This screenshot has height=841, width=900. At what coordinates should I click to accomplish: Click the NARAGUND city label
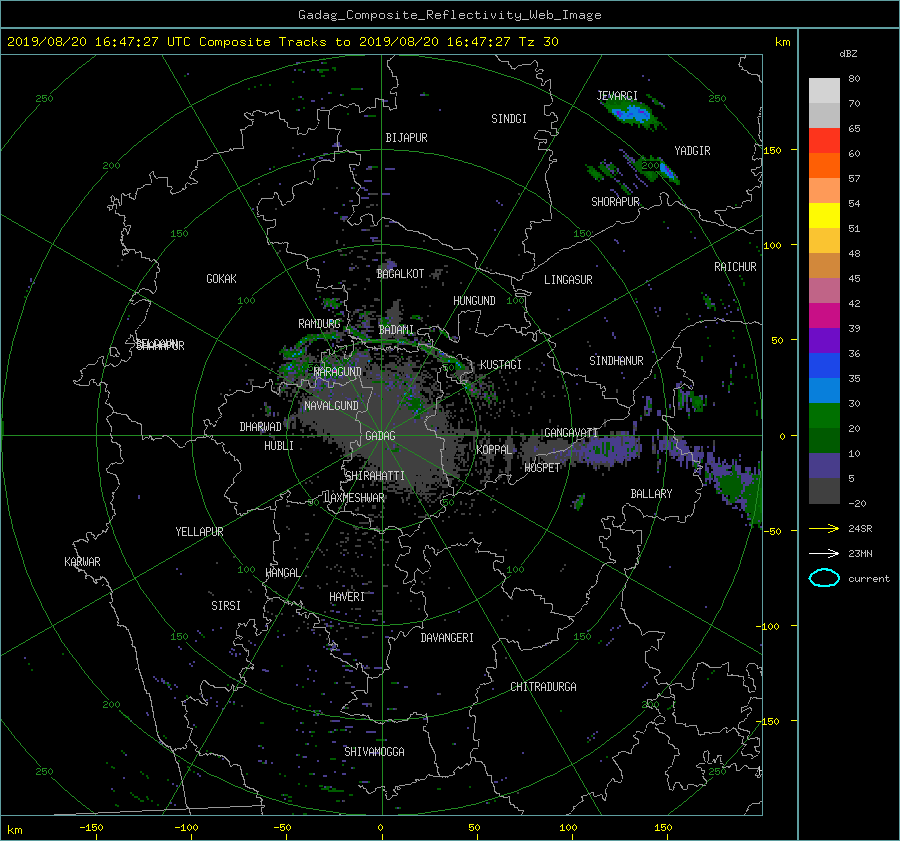(x=338, y=372)
